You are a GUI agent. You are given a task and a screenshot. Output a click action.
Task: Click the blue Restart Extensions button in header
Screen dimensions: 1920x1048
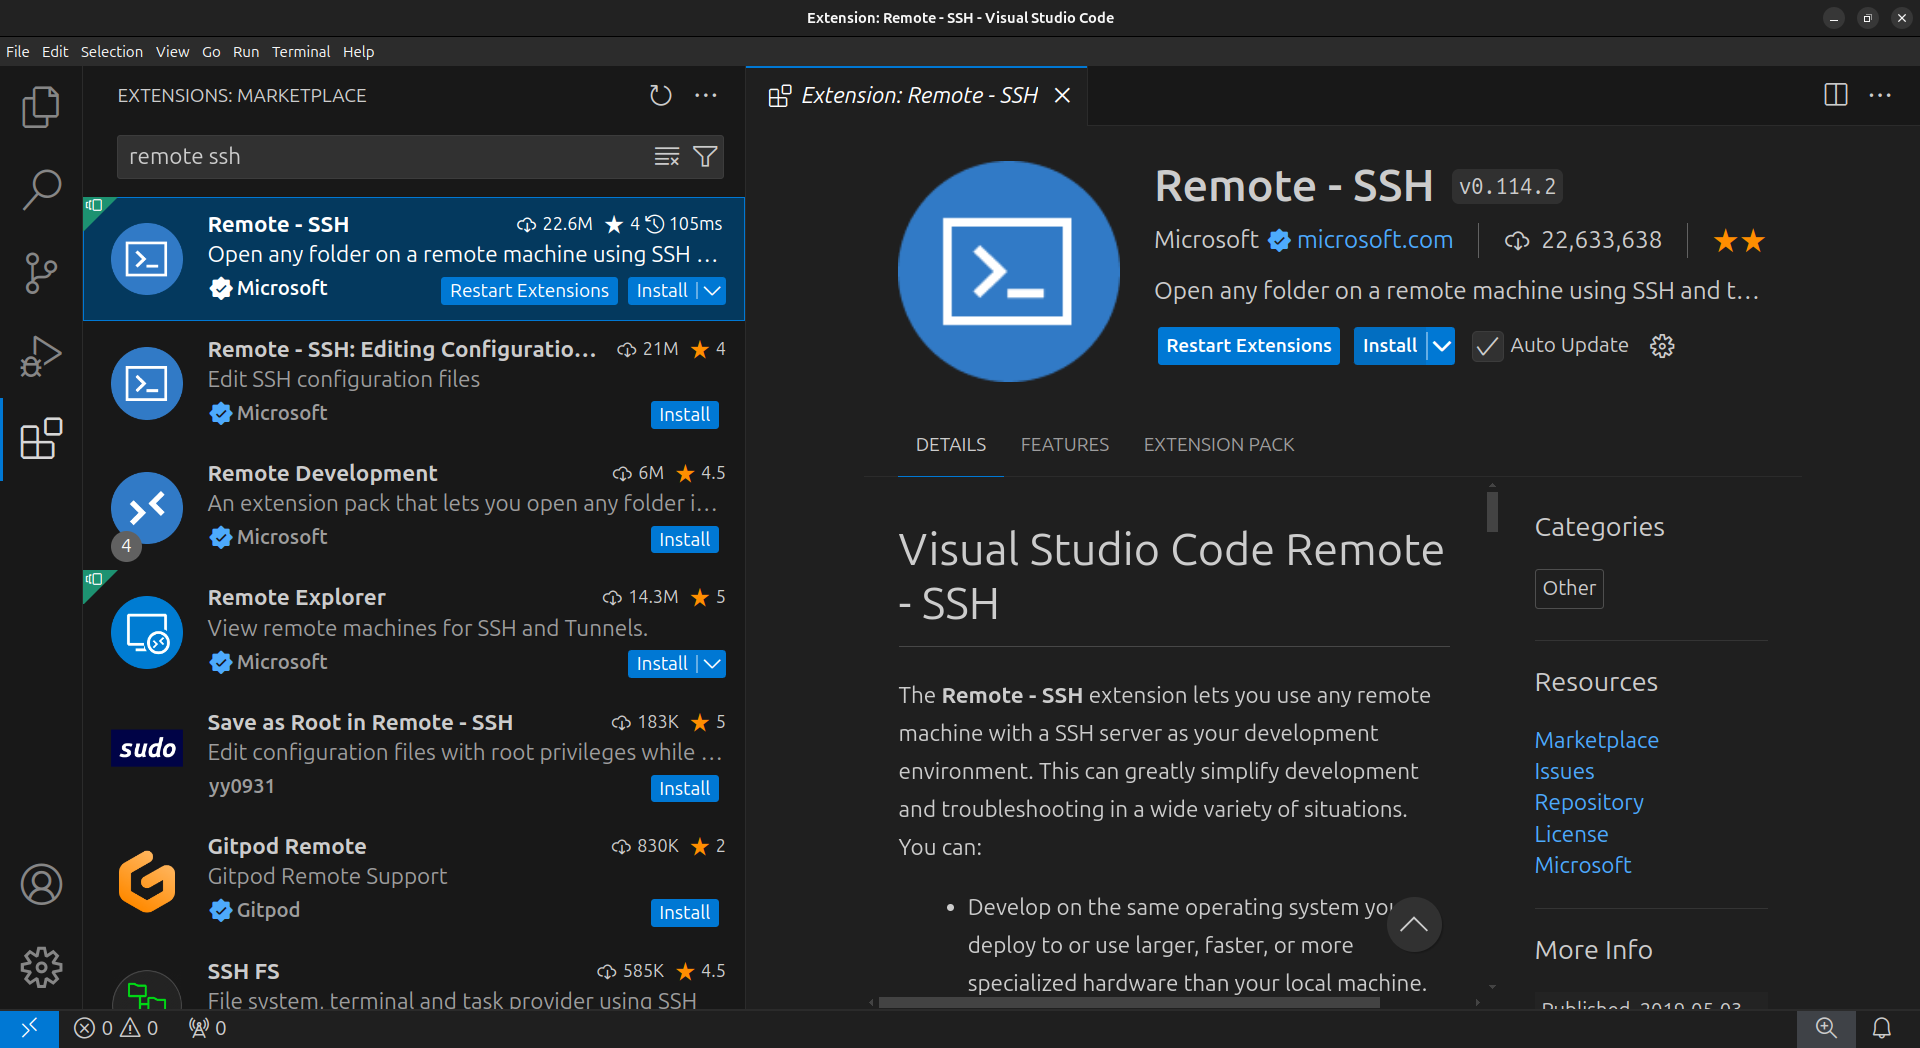pos(1248,346)
